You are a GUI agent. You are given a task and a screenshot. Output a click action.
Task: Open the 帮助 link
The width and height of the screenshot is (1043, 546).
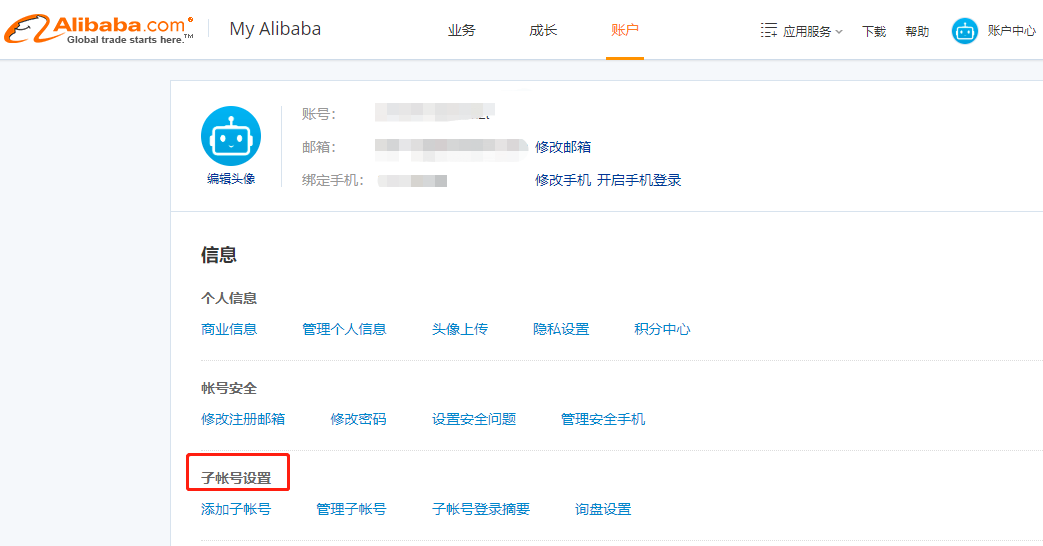tap(917, 31)
